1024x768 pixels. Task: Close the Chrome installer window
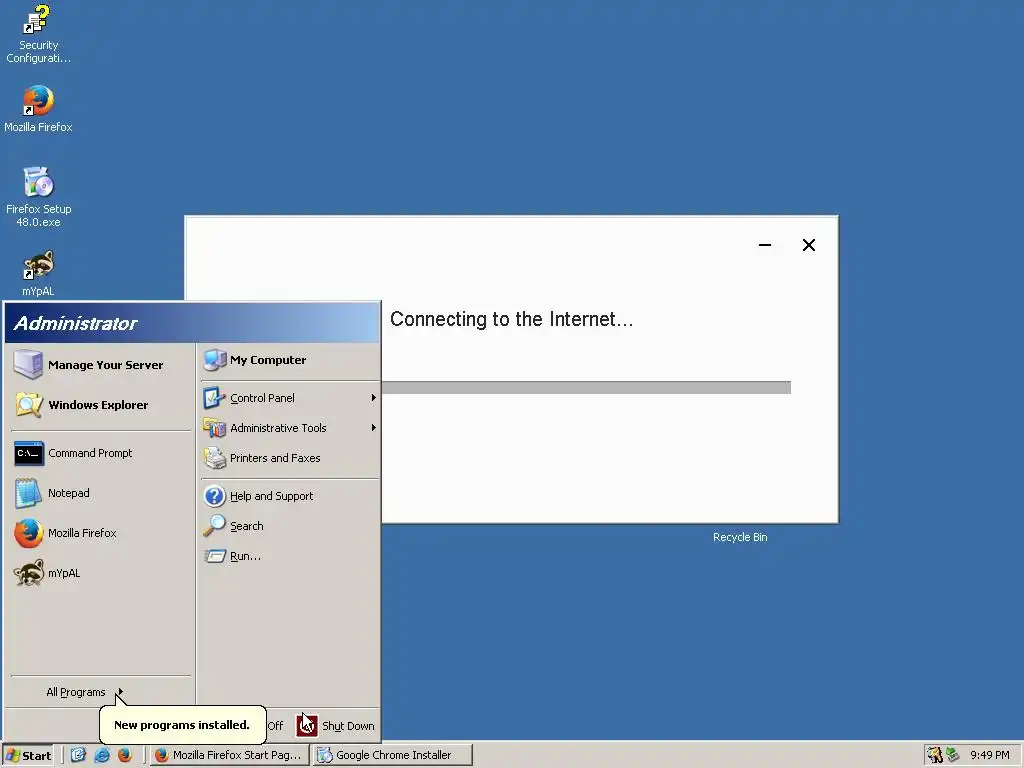[x=808, y=245]
